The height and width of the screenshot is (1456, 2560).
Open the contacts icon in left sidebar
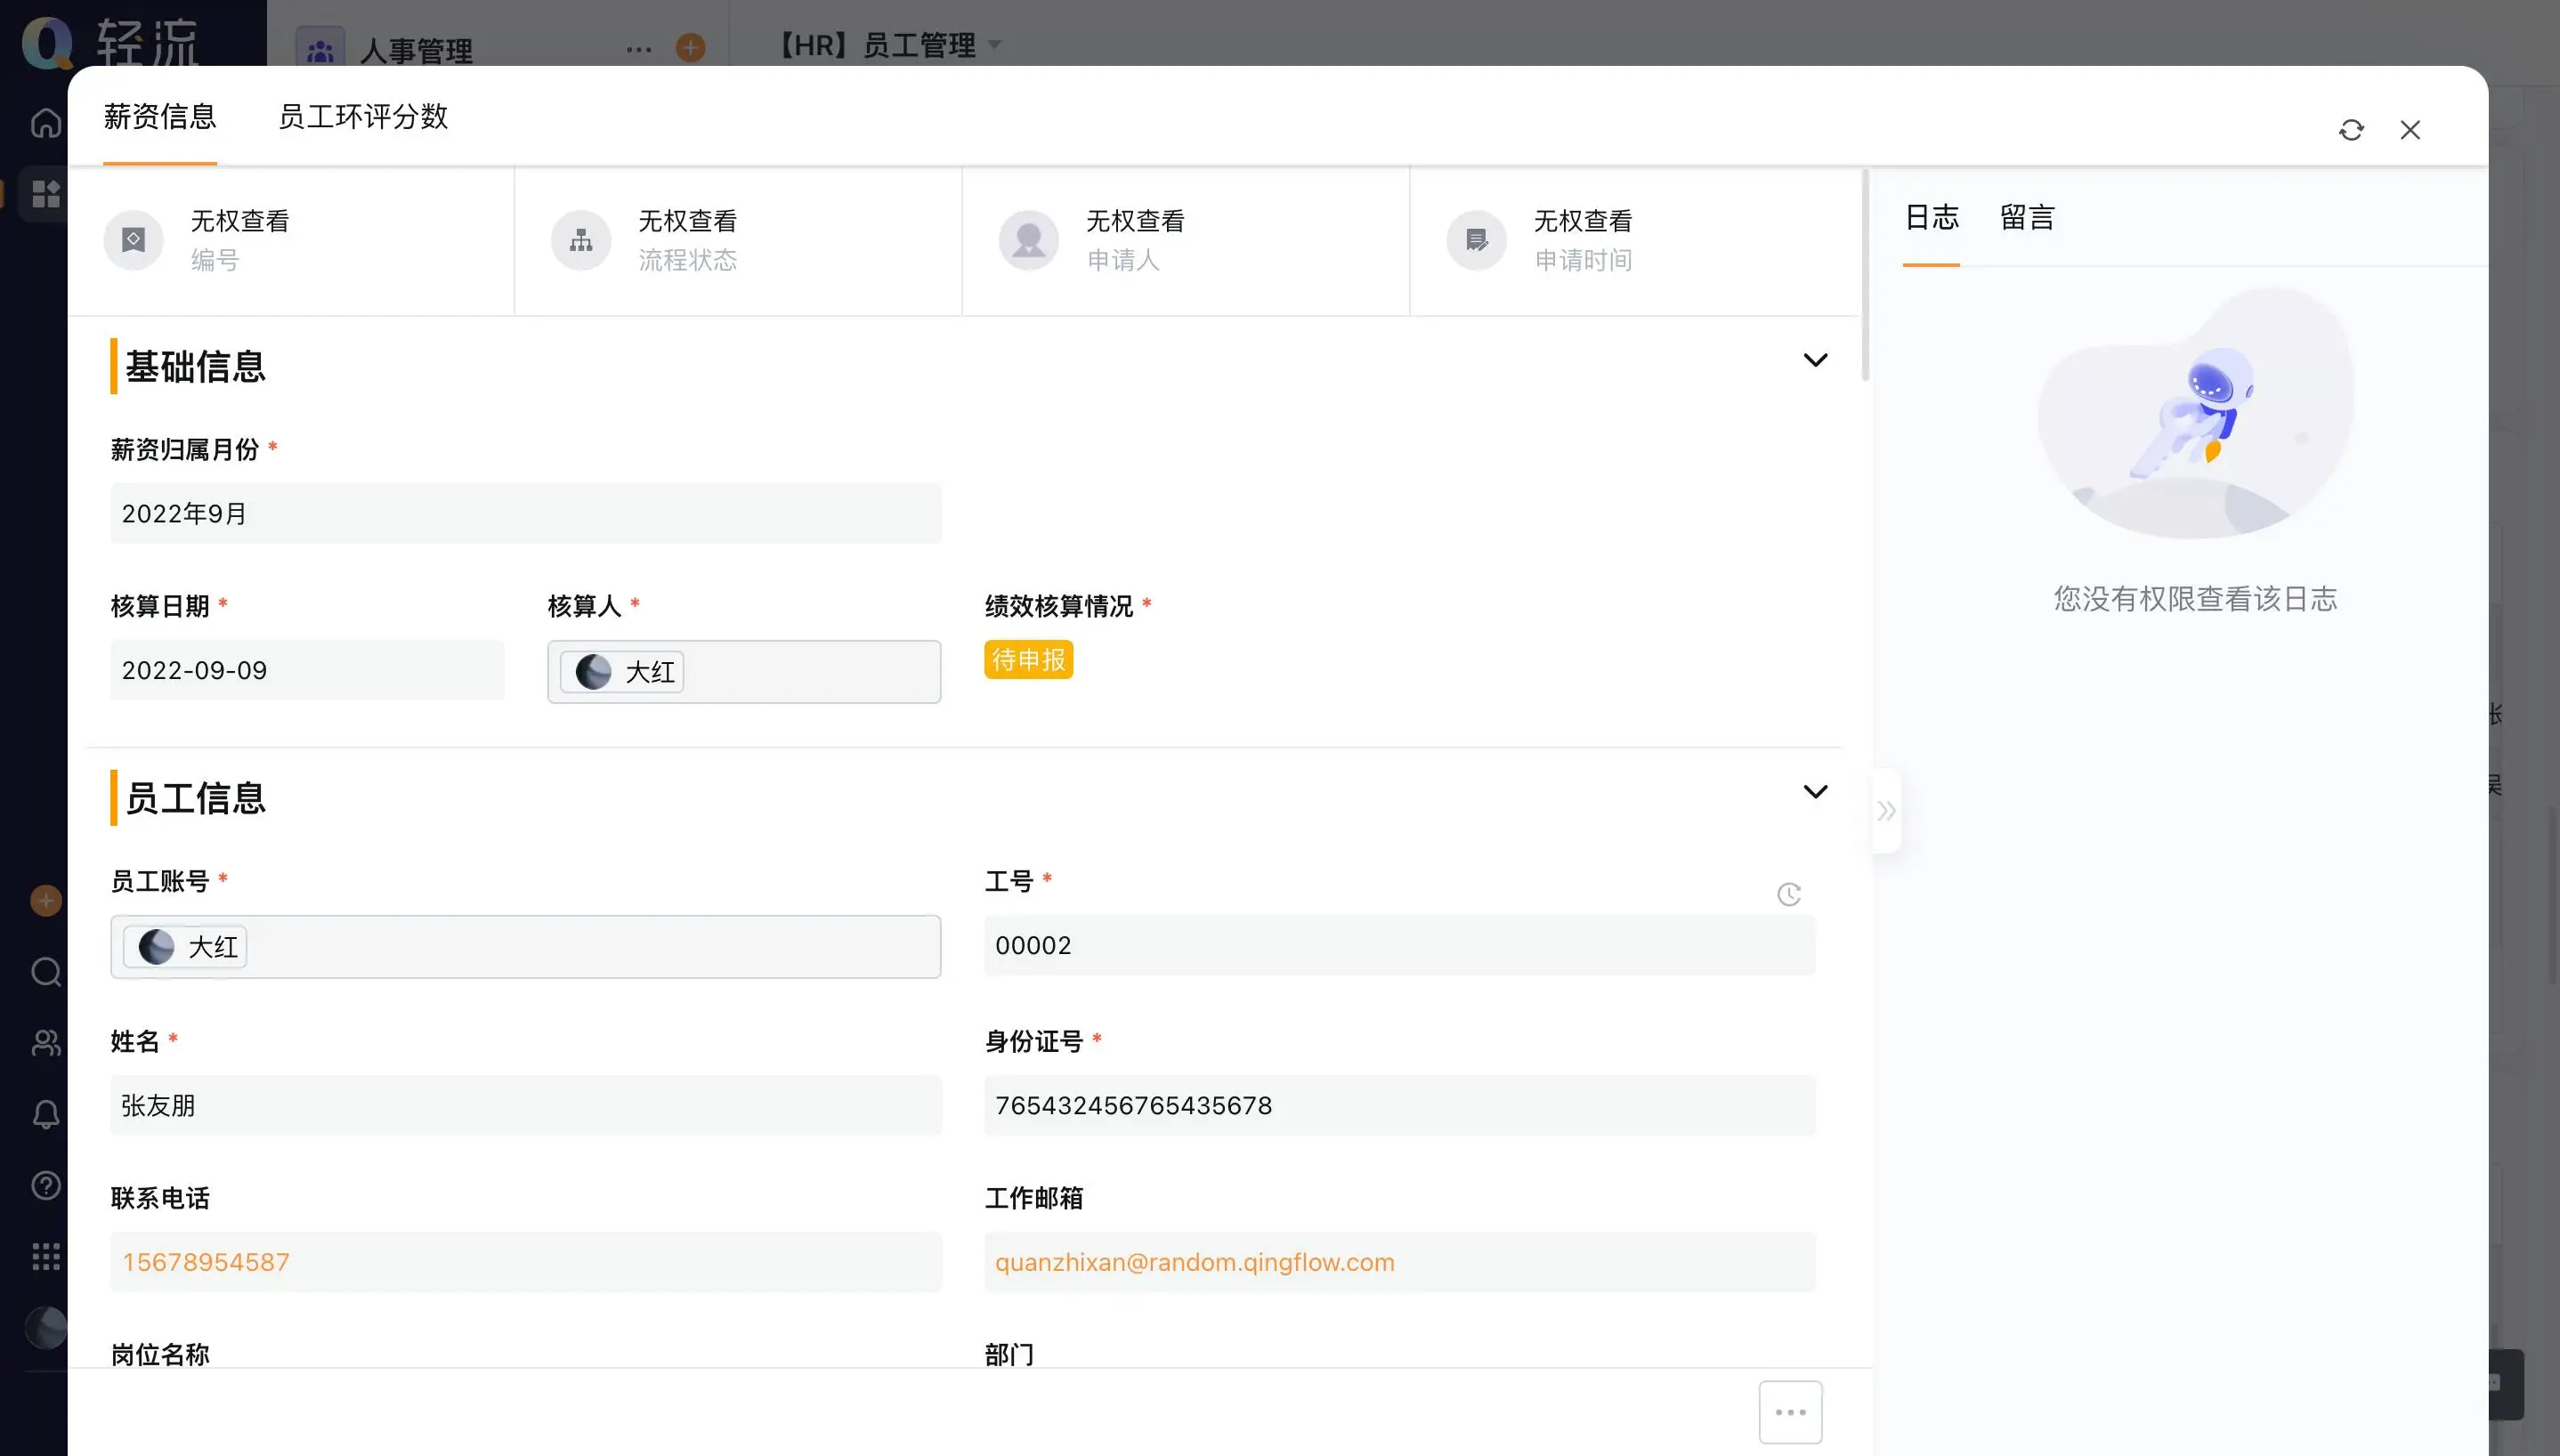pyautogui.click(x=46, y=1043)
